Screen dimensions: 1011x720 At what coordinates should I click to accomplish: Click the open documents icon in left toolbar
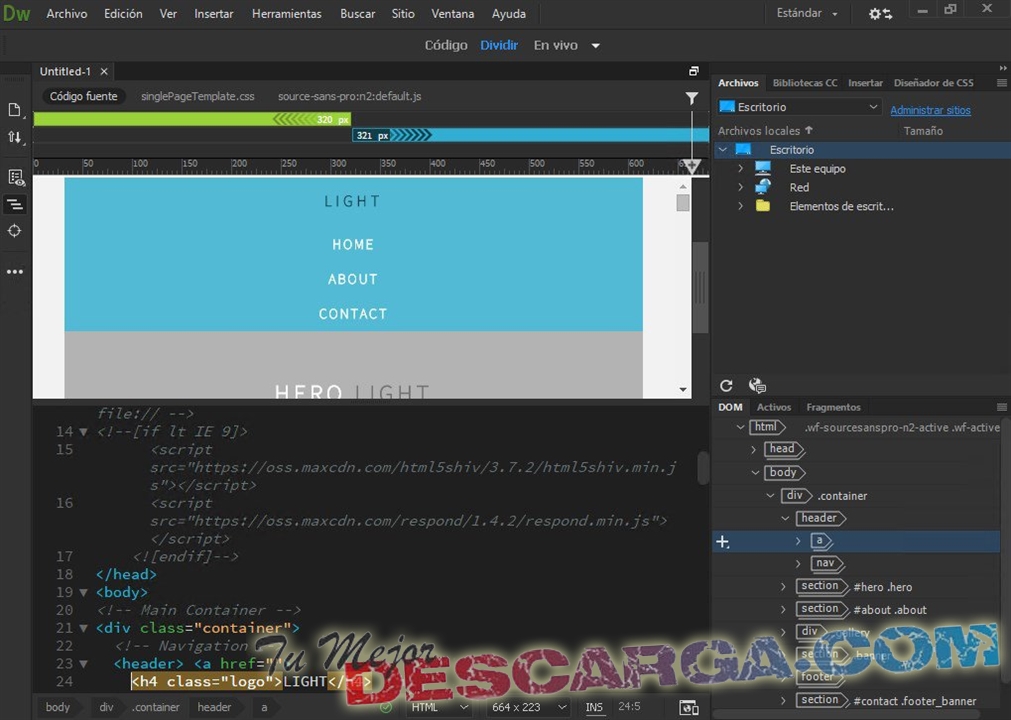14,110
